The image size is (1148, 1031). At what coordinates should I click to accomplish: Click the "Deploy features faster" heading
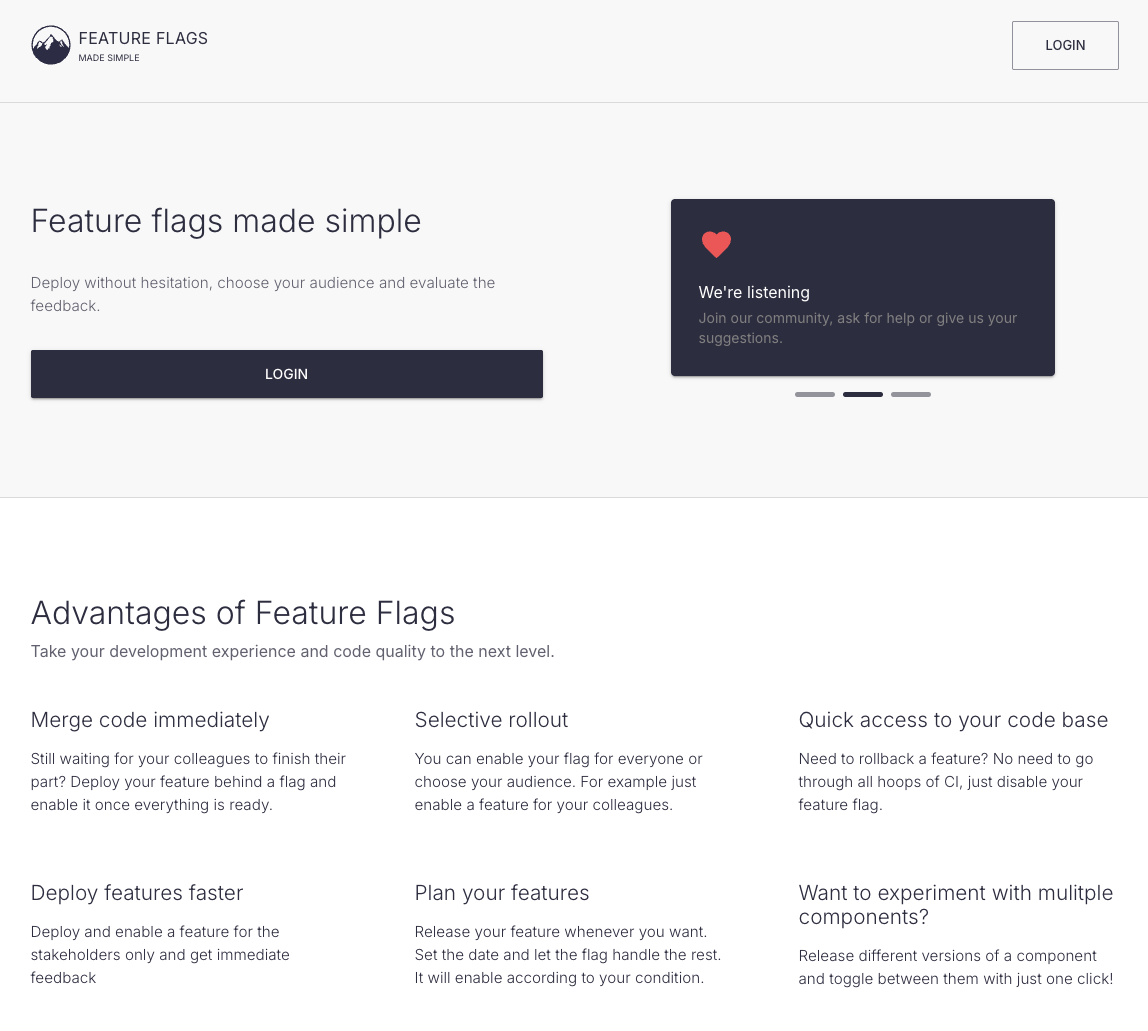click(x=137, y=893)
